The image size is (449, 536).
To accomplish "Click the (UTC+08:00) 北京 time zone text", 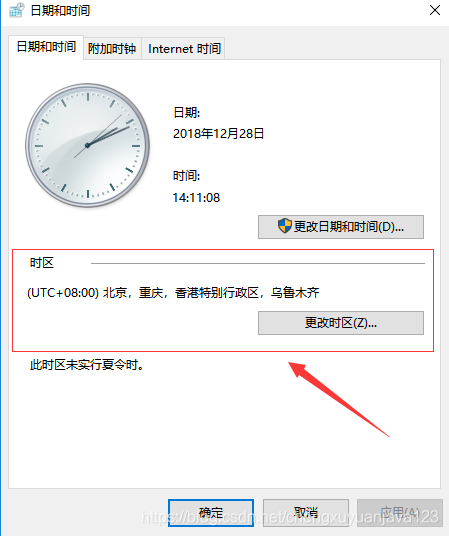I will click(x=173, y=293).
